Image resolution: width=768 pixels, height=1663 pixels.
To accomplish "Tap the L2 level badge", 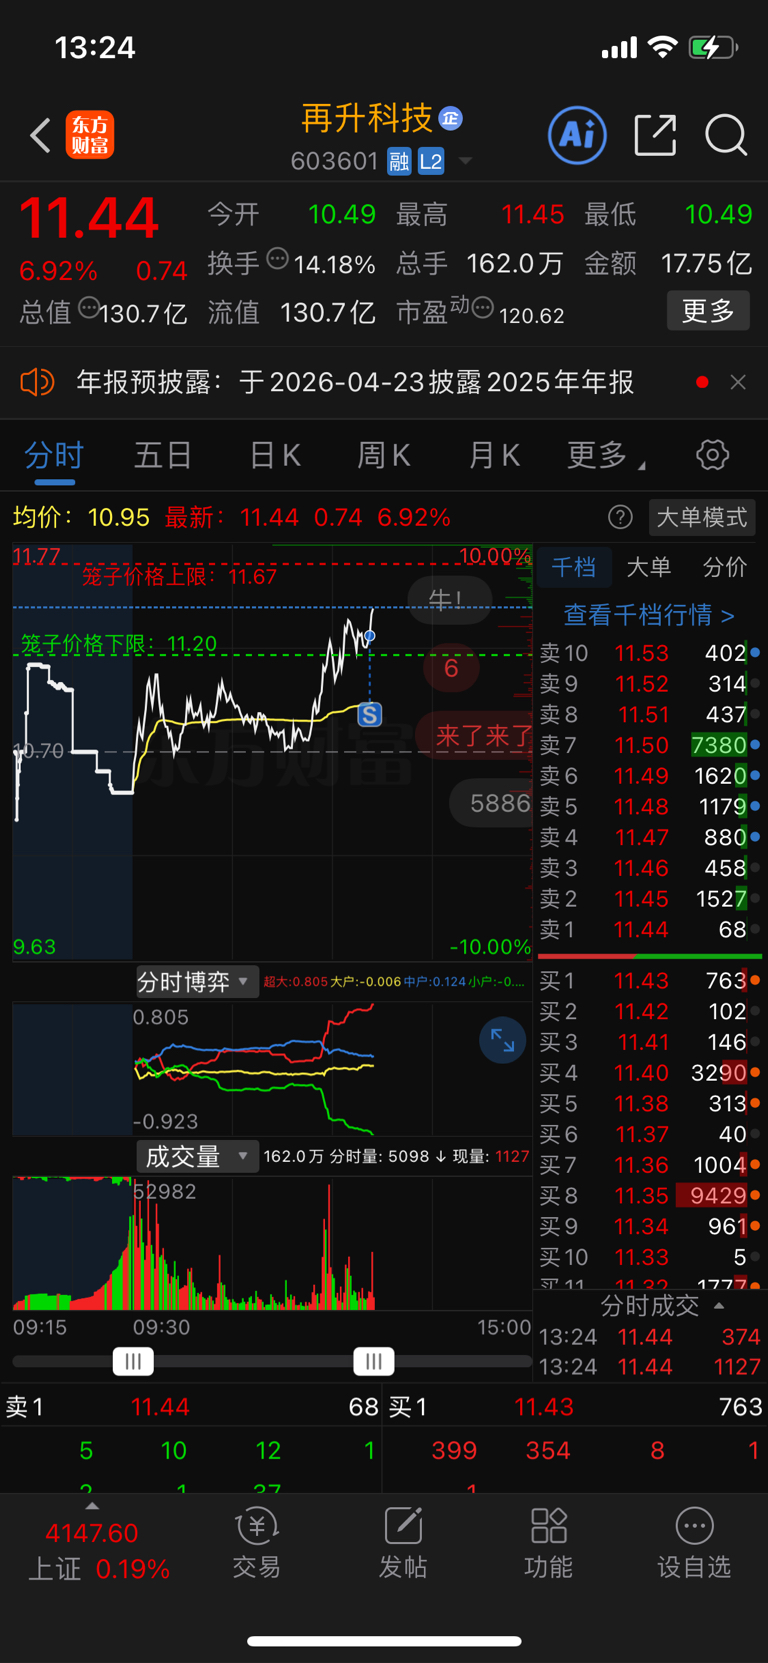I will tap(431, 161).
